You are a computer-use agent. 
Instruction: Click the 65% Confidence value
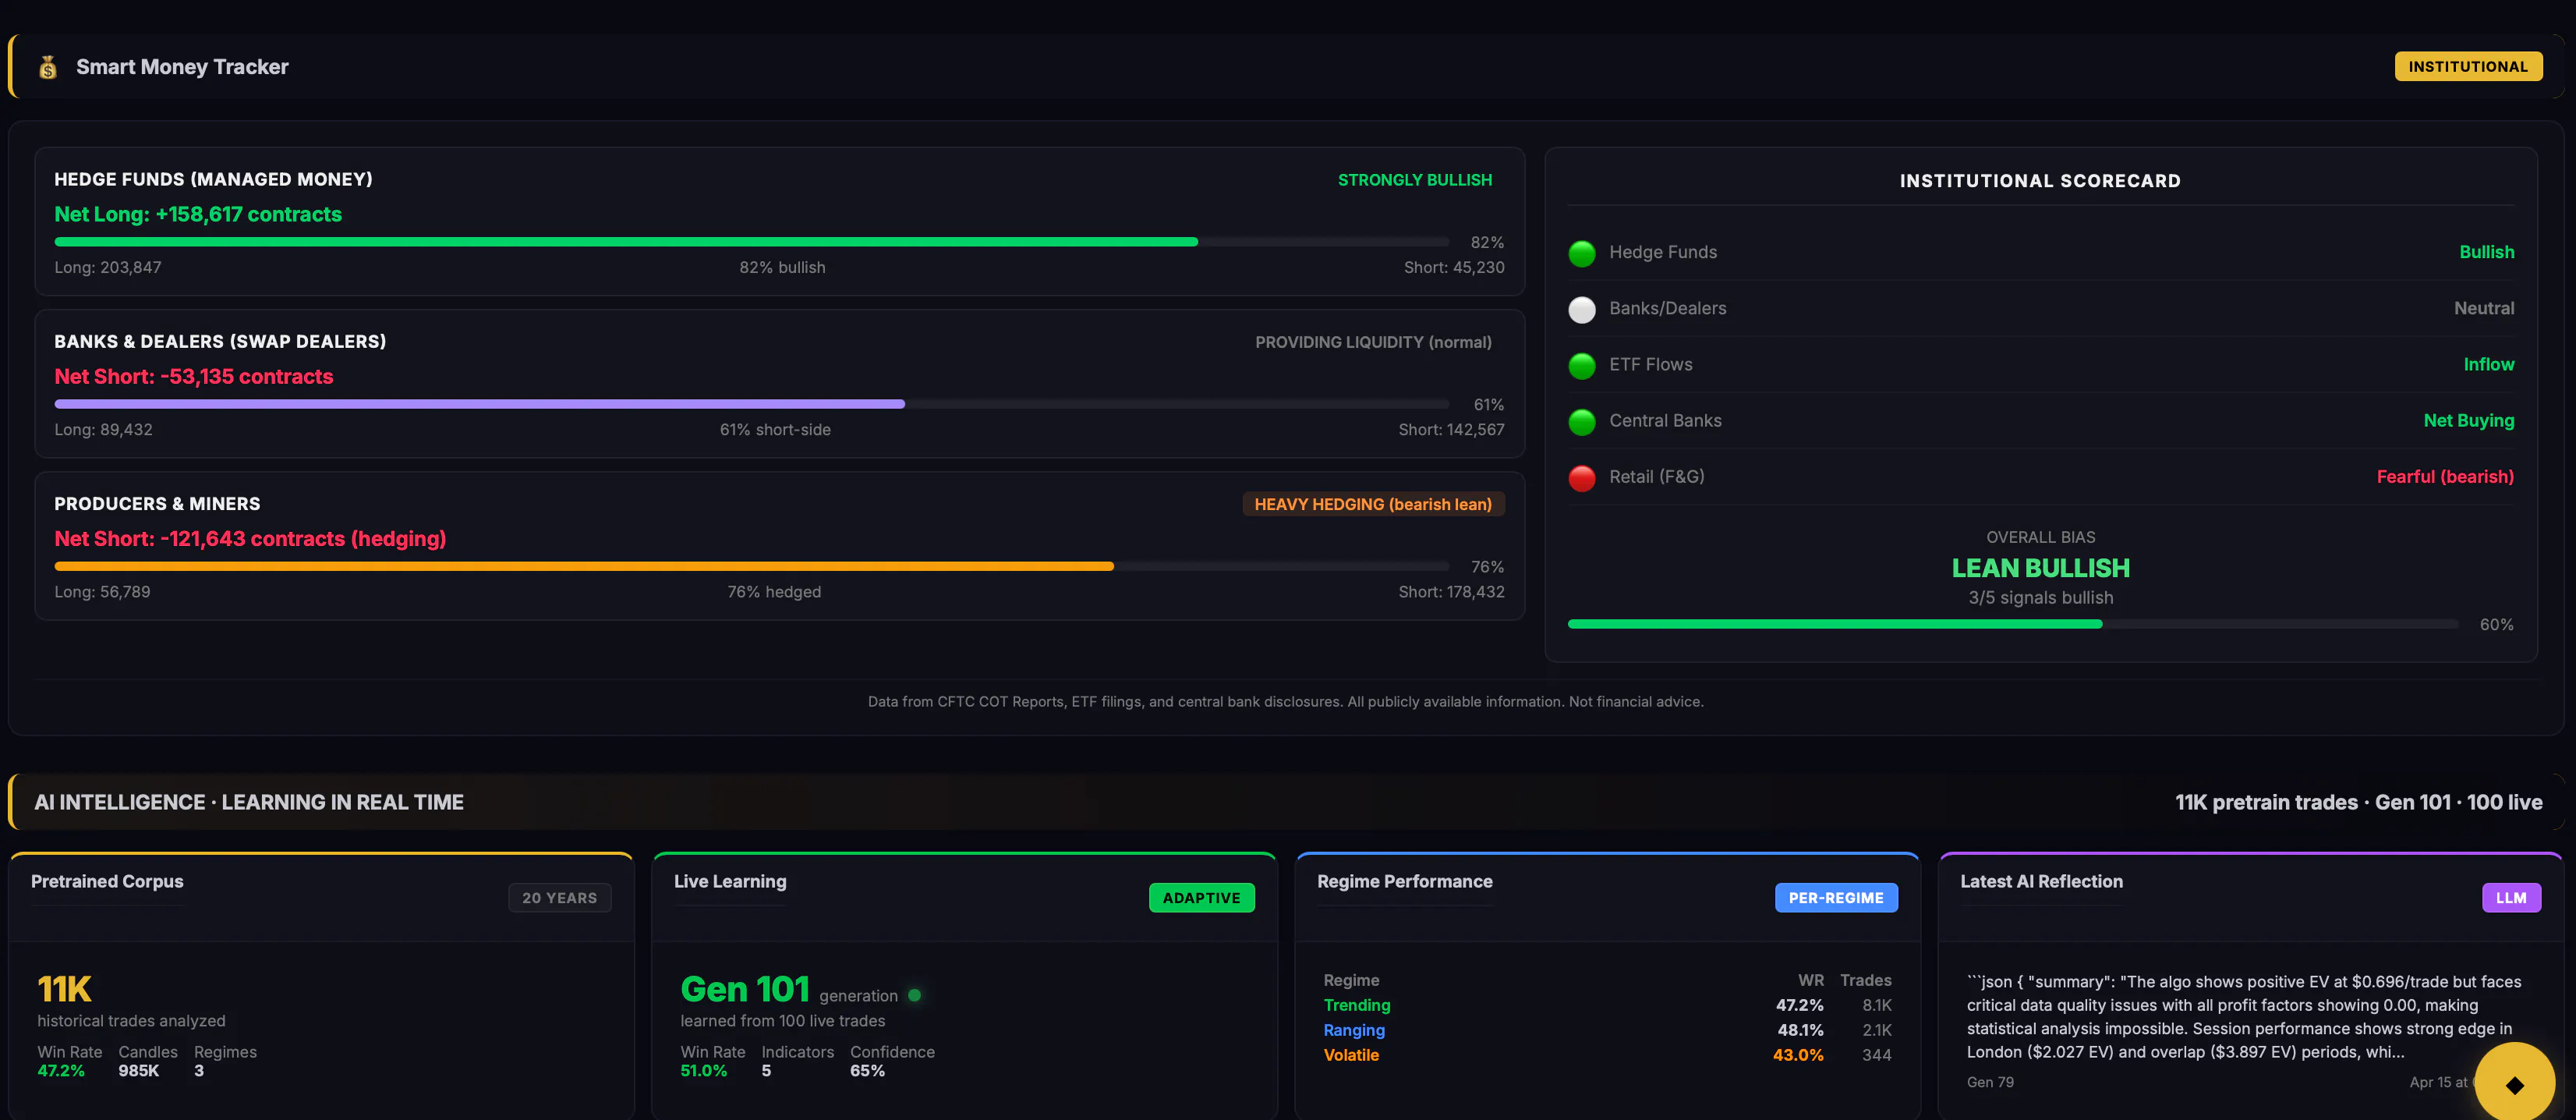pos(867,1070)
